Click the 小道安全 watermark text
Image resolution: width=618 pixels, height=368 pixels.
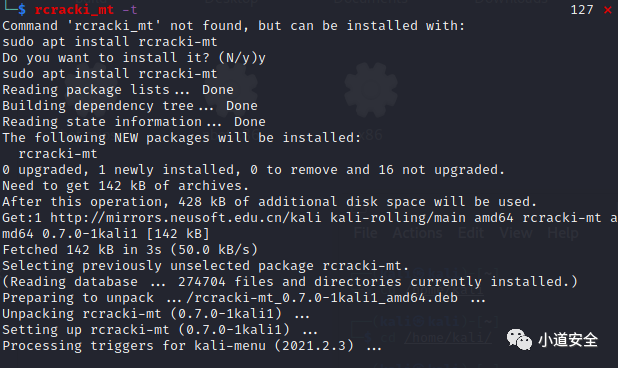point(568,340)
